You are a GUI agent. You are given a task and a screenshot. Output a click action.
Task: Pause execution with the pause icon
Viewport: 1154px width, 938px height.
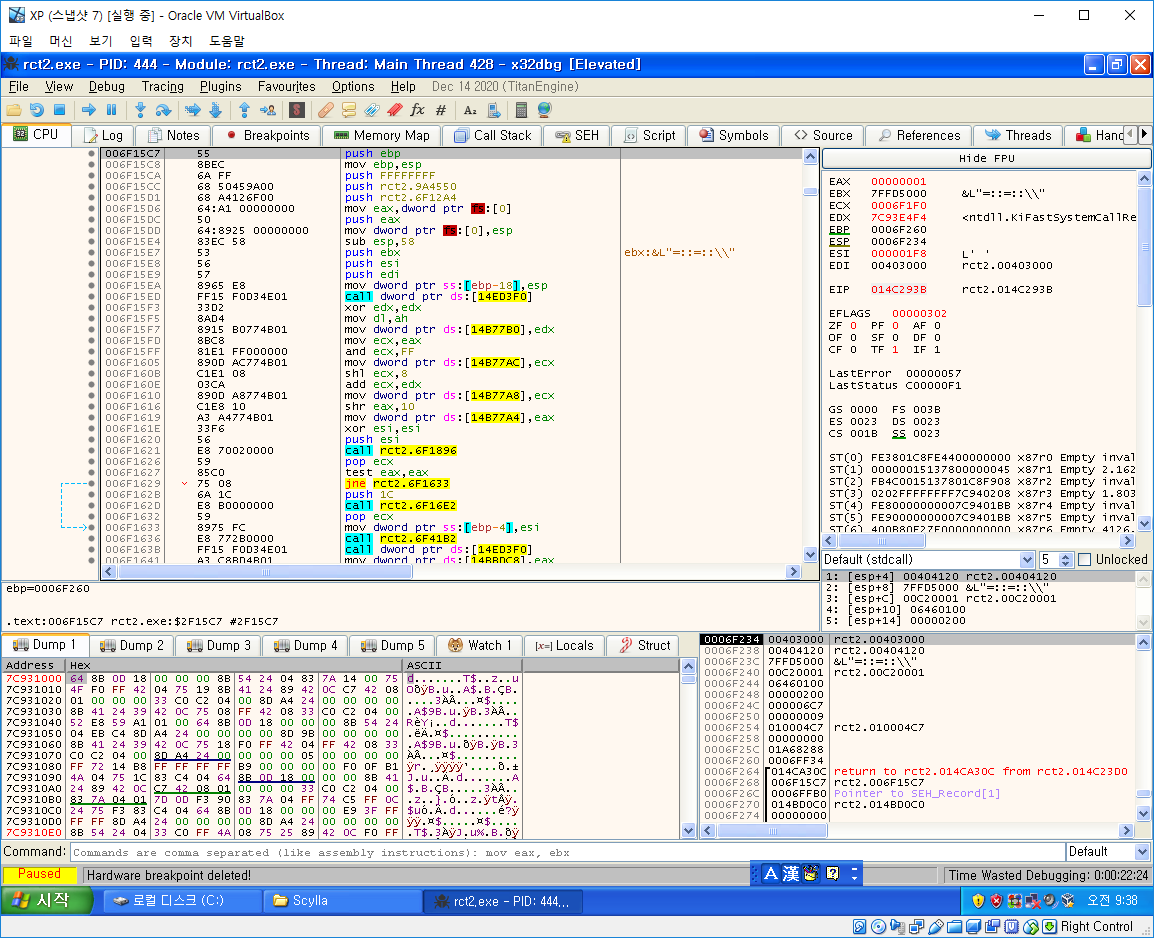coord(112,110)
